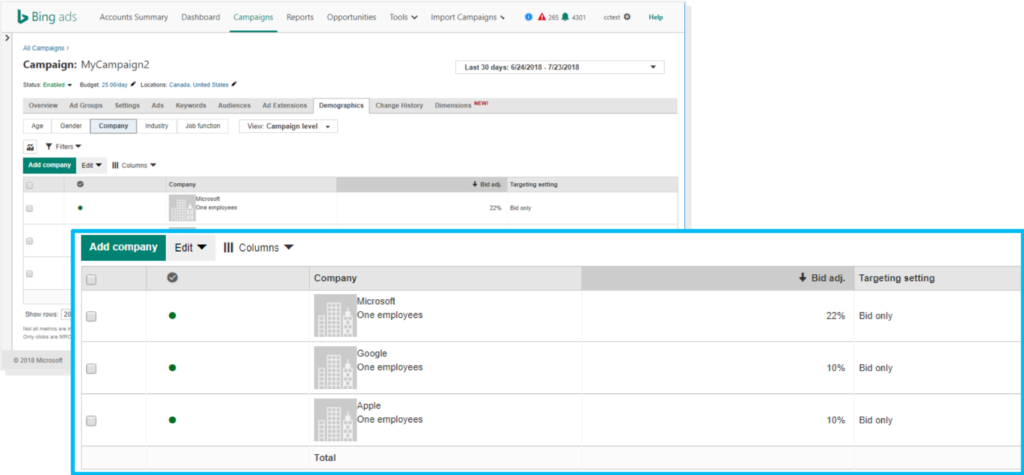The image size is (1024, 475).
Task: Click the Bid adj. sort arrow in callout
Action: 803,278
